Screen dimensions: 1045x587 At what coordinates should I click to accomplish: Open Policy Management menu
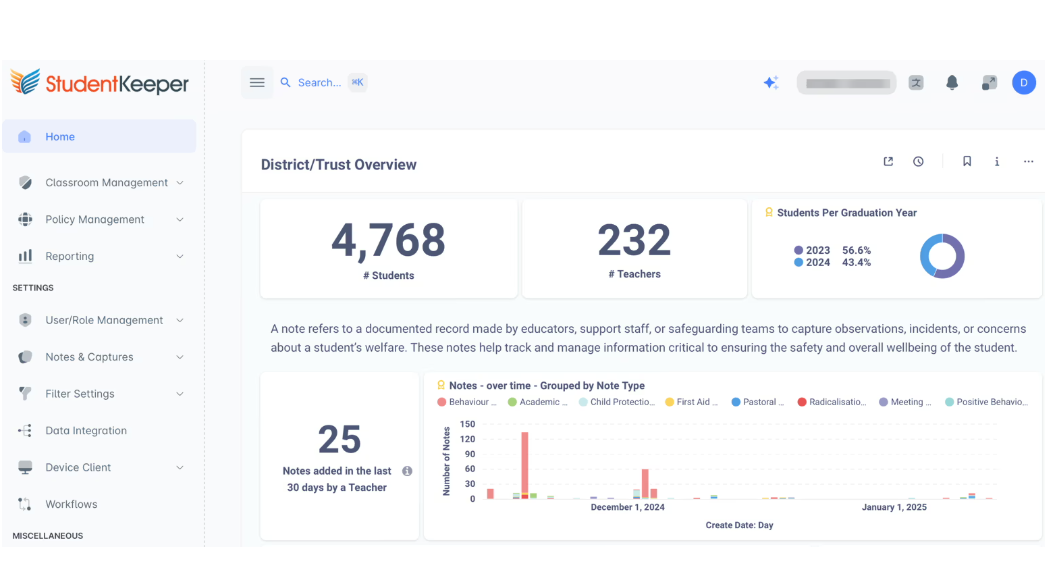click(99, 219)
